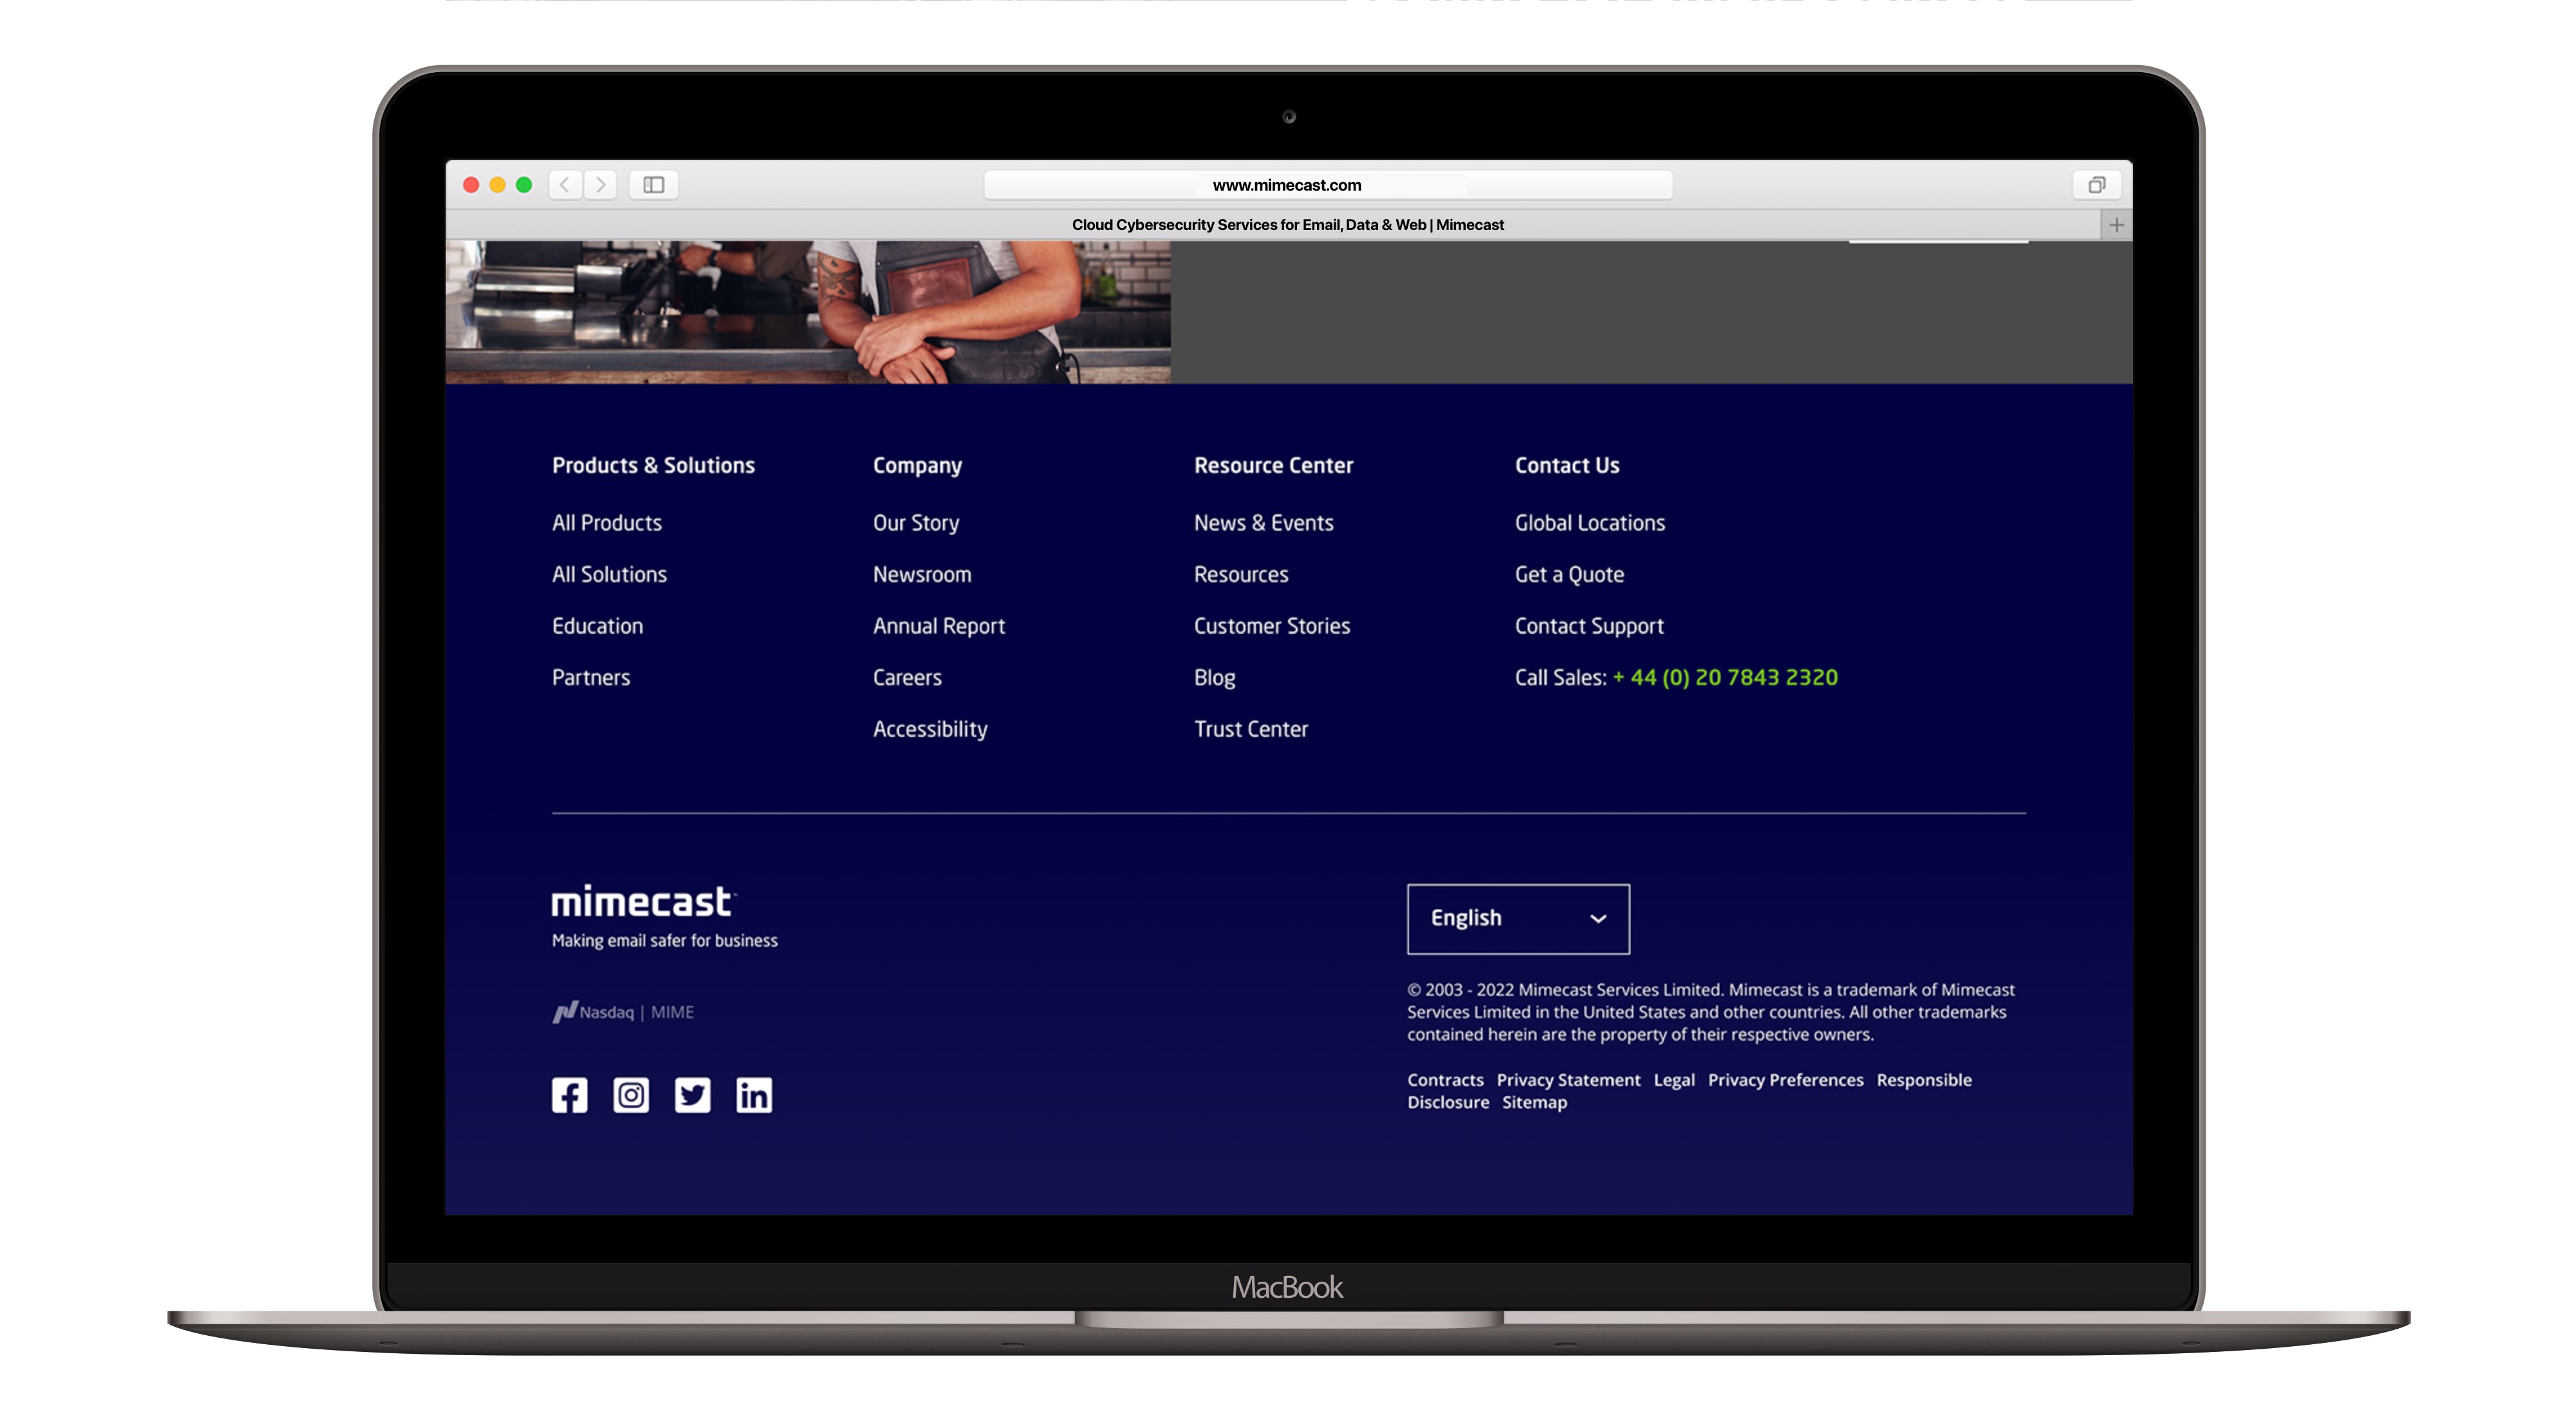Screen dimensions: 2576x1417
Task: Click the Instagram icon
Action: pyautogui.click(x=630, y=1094)
